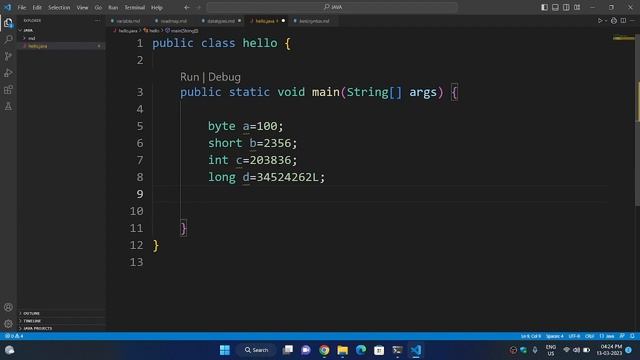Click the VS Code logo in title bar
This screenshot has height=360, width=640.
point(7,7)
